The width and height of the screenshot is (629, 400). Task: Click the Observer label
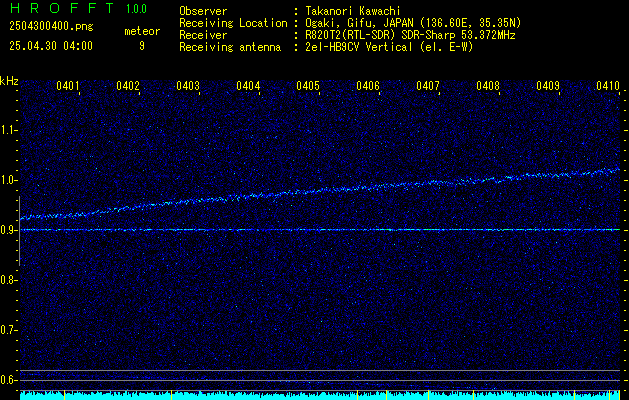click(203, 11)
